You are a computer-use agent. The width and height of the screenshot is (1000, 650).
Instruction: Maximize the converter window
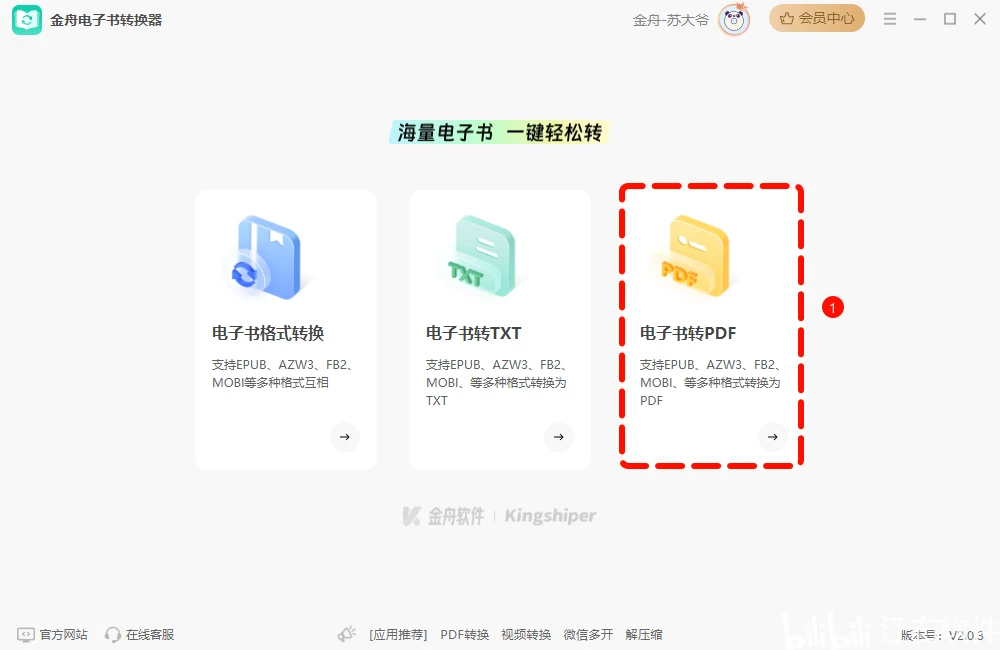(950, 19)
